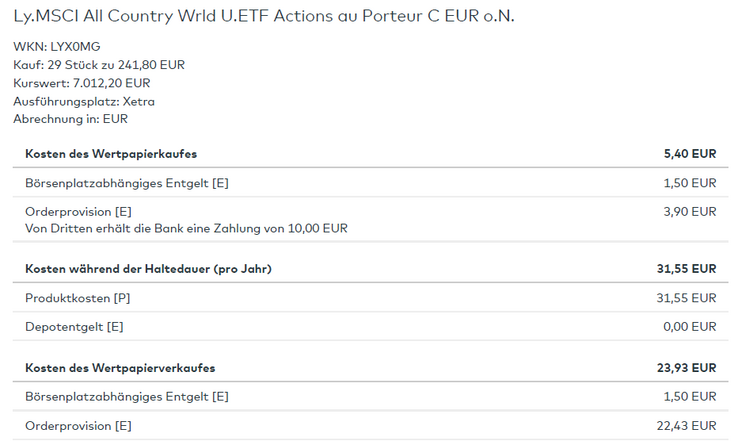Viewport: 738px width, 441px height.
Task: Click the 23,93 EUR sale cost total
Action: (687, 368)
